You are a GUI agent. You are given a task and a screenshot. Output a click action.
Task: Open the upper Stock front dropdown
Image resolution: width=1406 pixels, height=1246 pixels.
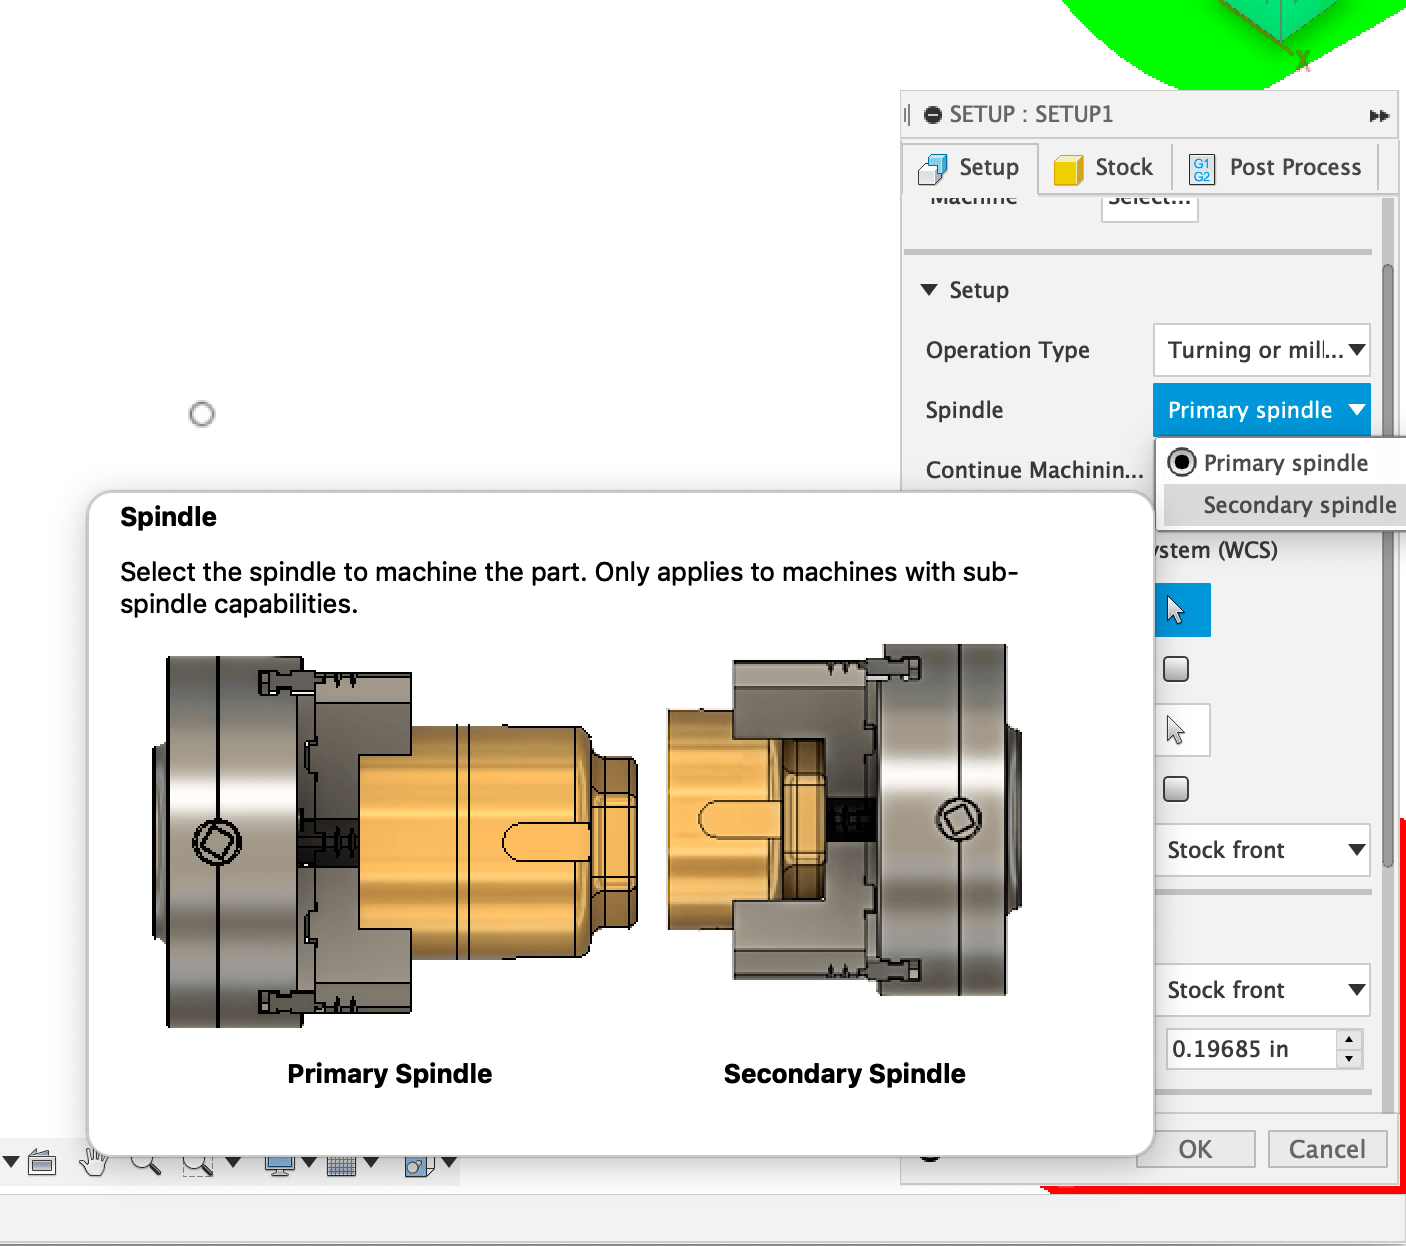tap(1263, 850)
